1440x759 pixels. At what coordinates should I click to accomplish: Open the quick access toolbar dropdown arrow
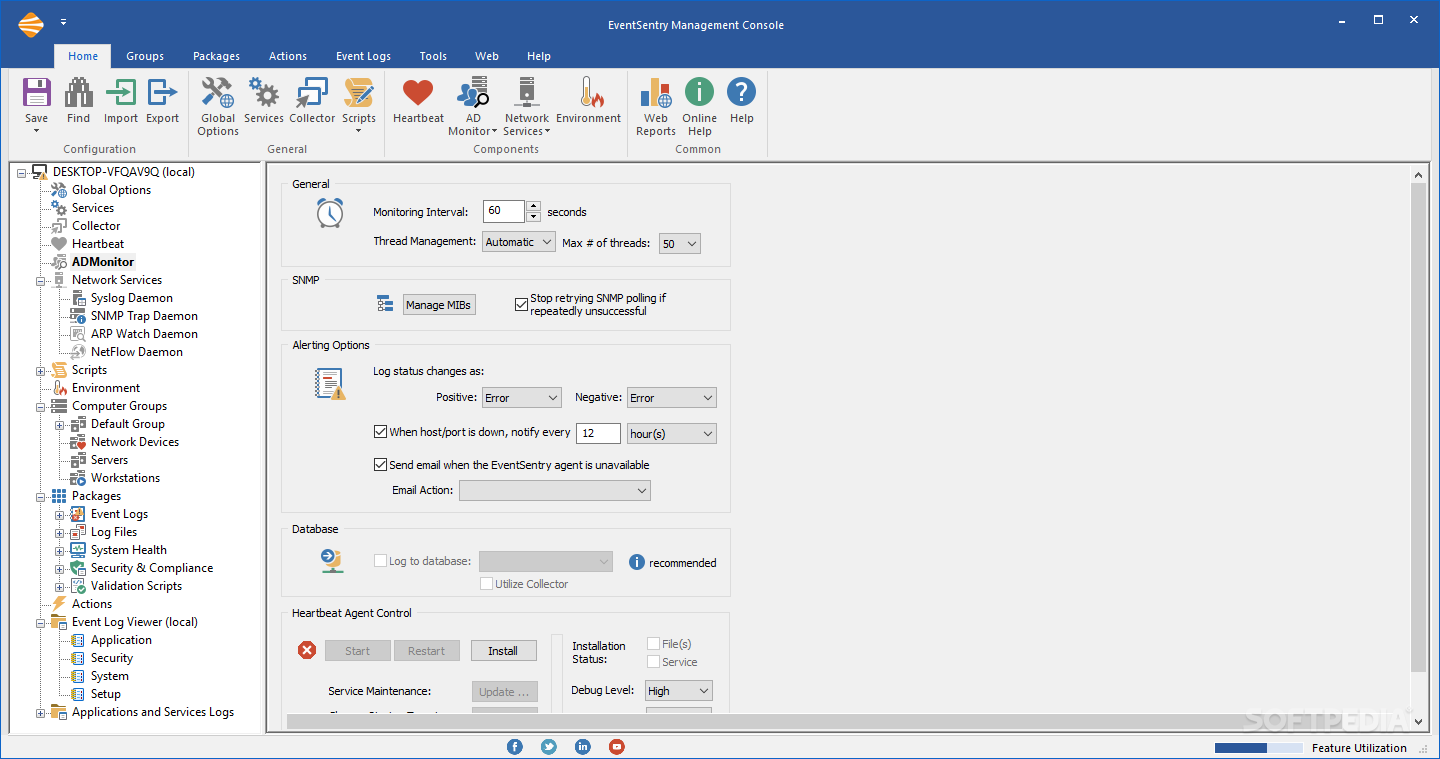[63, 22]
